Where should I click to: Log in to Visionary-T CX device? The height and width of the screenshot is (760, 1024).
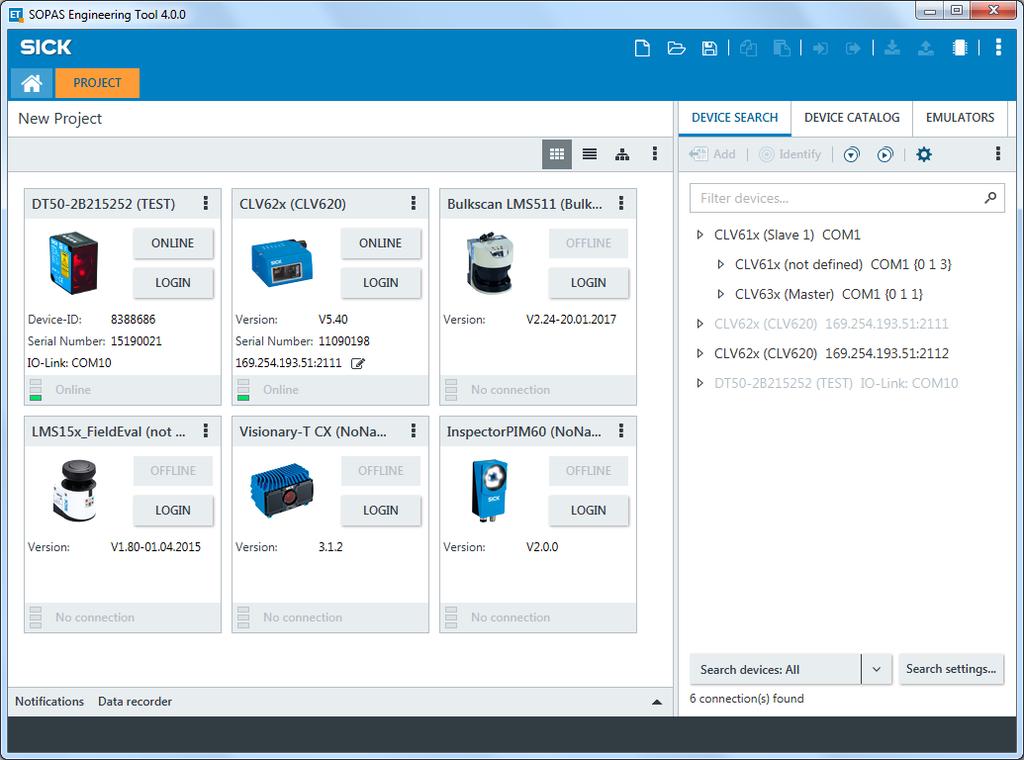click(381, 511)
